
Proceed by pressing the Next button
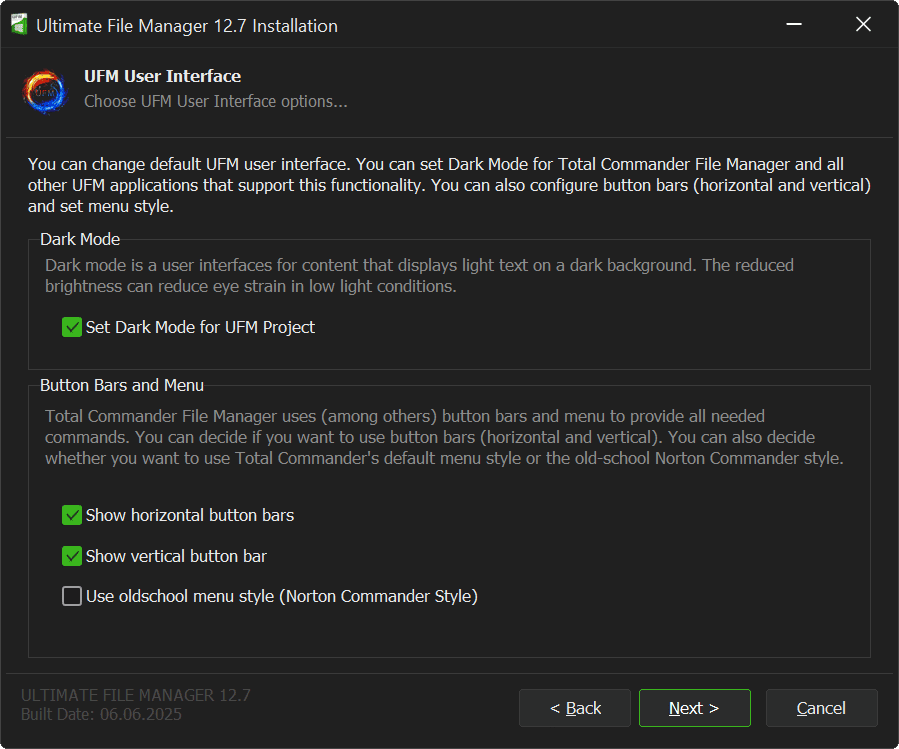[x=694, y=708]
